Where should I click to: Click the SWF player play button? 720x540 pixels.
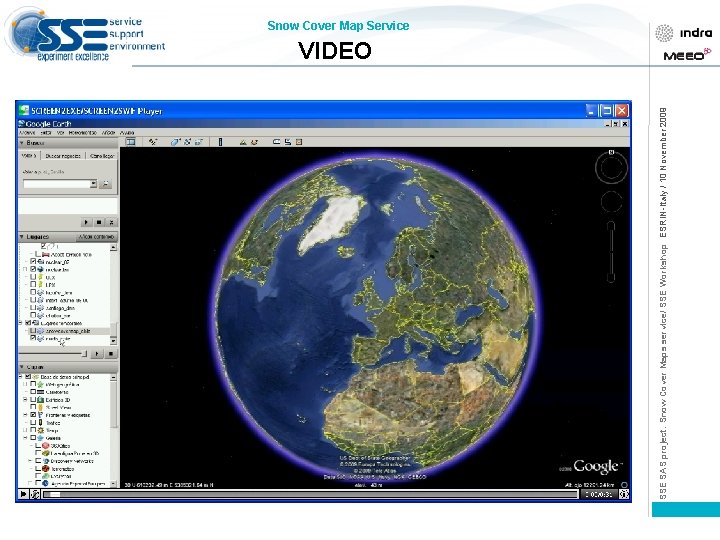click(23, 494)
